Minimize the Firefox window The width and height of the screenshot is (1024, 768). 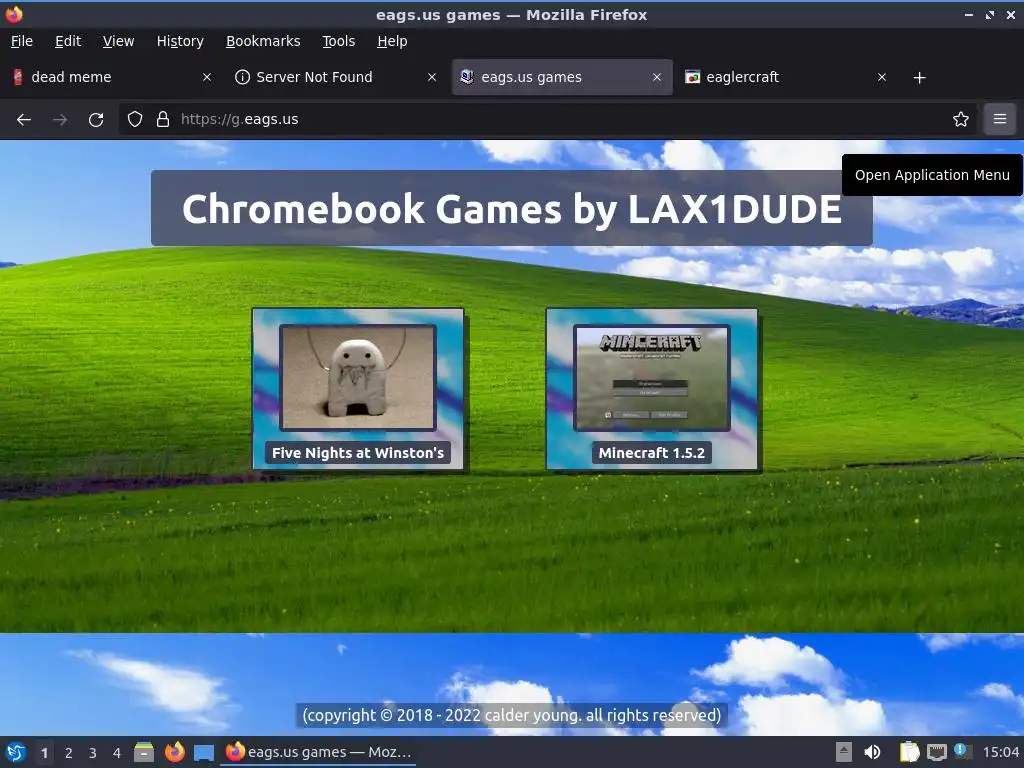pyautogui.click(x=968, y=15)
